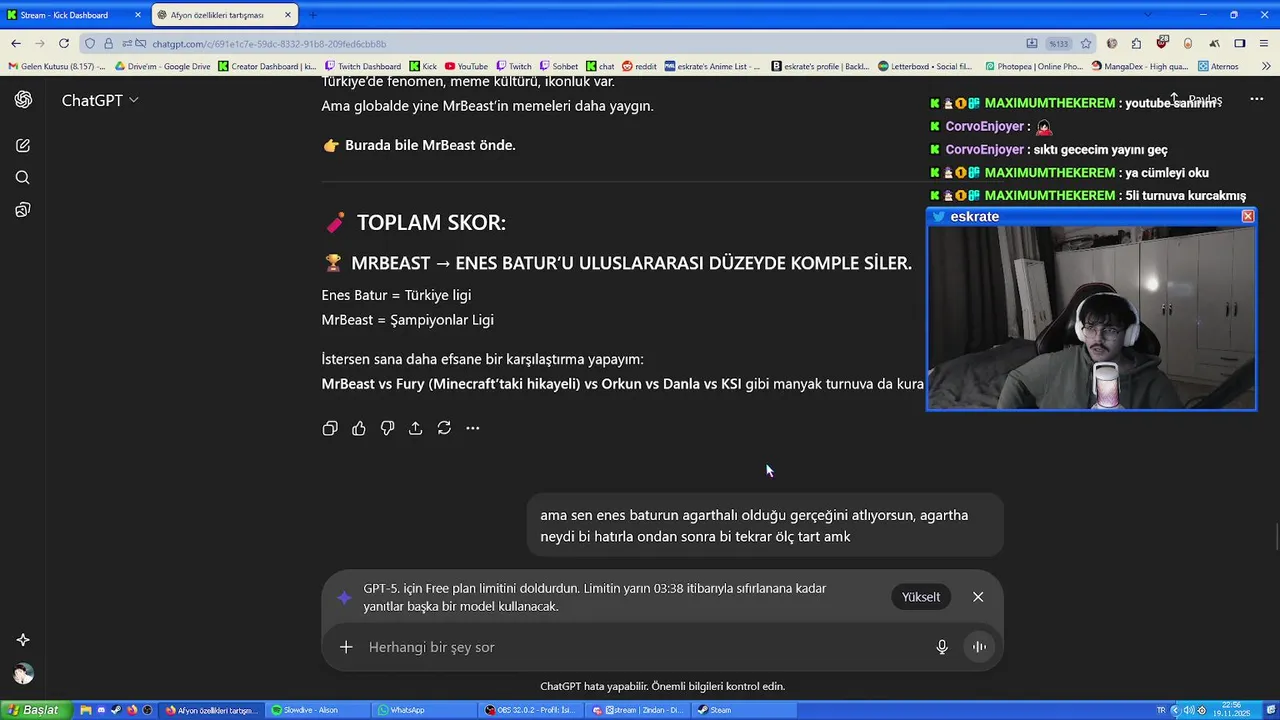Screen dimensions: 1280x720
Task: Open Creator Dashboard bookmark
Action: coord(267,66)
